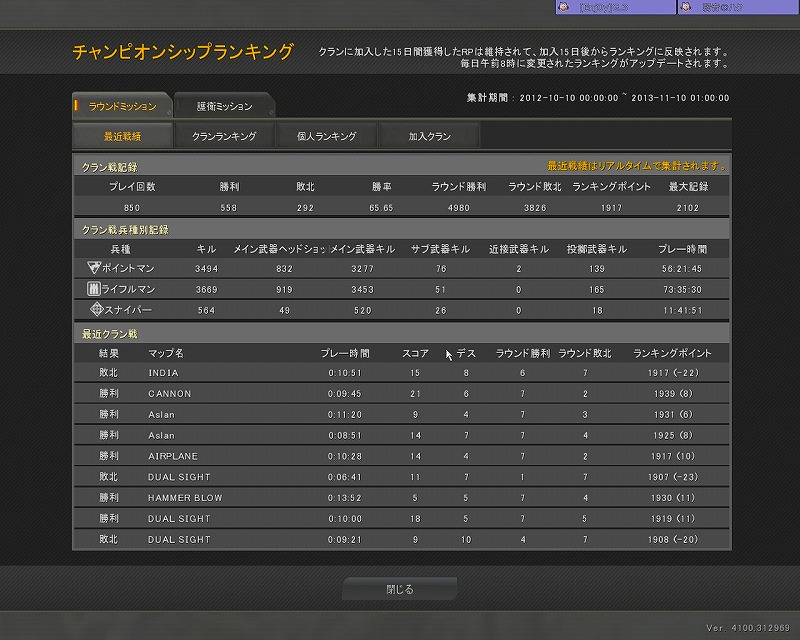Click the Rifleman class icon
Screen dimensions: 800x640
pyautogui.click(x=94, y=289)
